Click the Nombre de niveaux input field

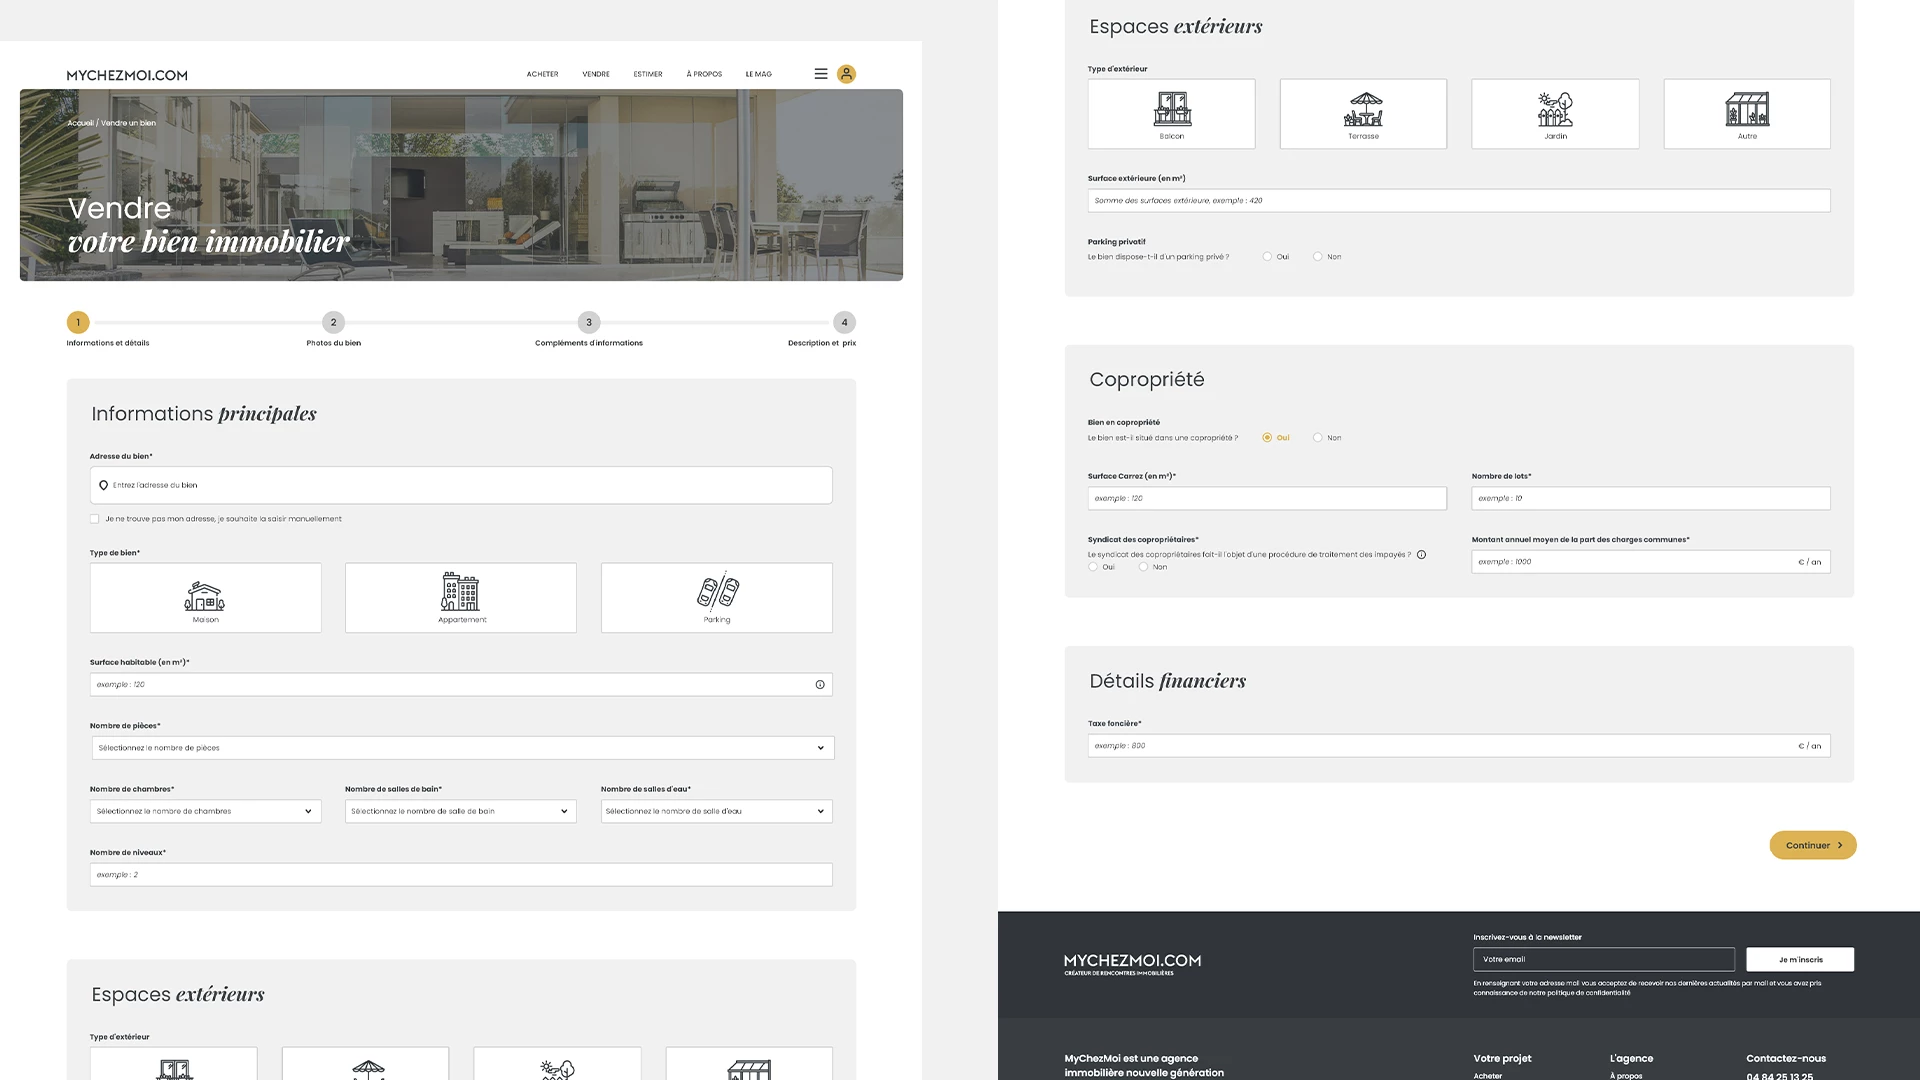coord(461,875)
